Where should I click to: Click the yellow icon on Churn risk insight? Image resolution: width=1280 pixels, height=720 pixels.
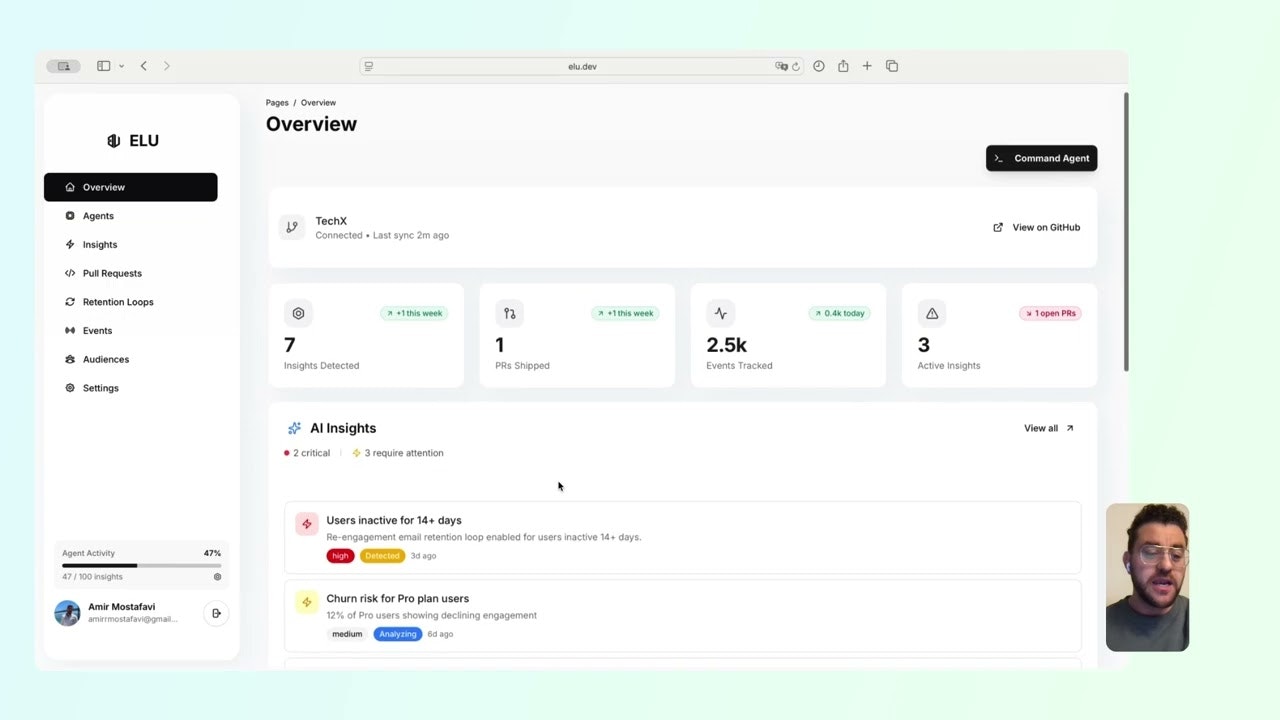[x=306, y=602]
